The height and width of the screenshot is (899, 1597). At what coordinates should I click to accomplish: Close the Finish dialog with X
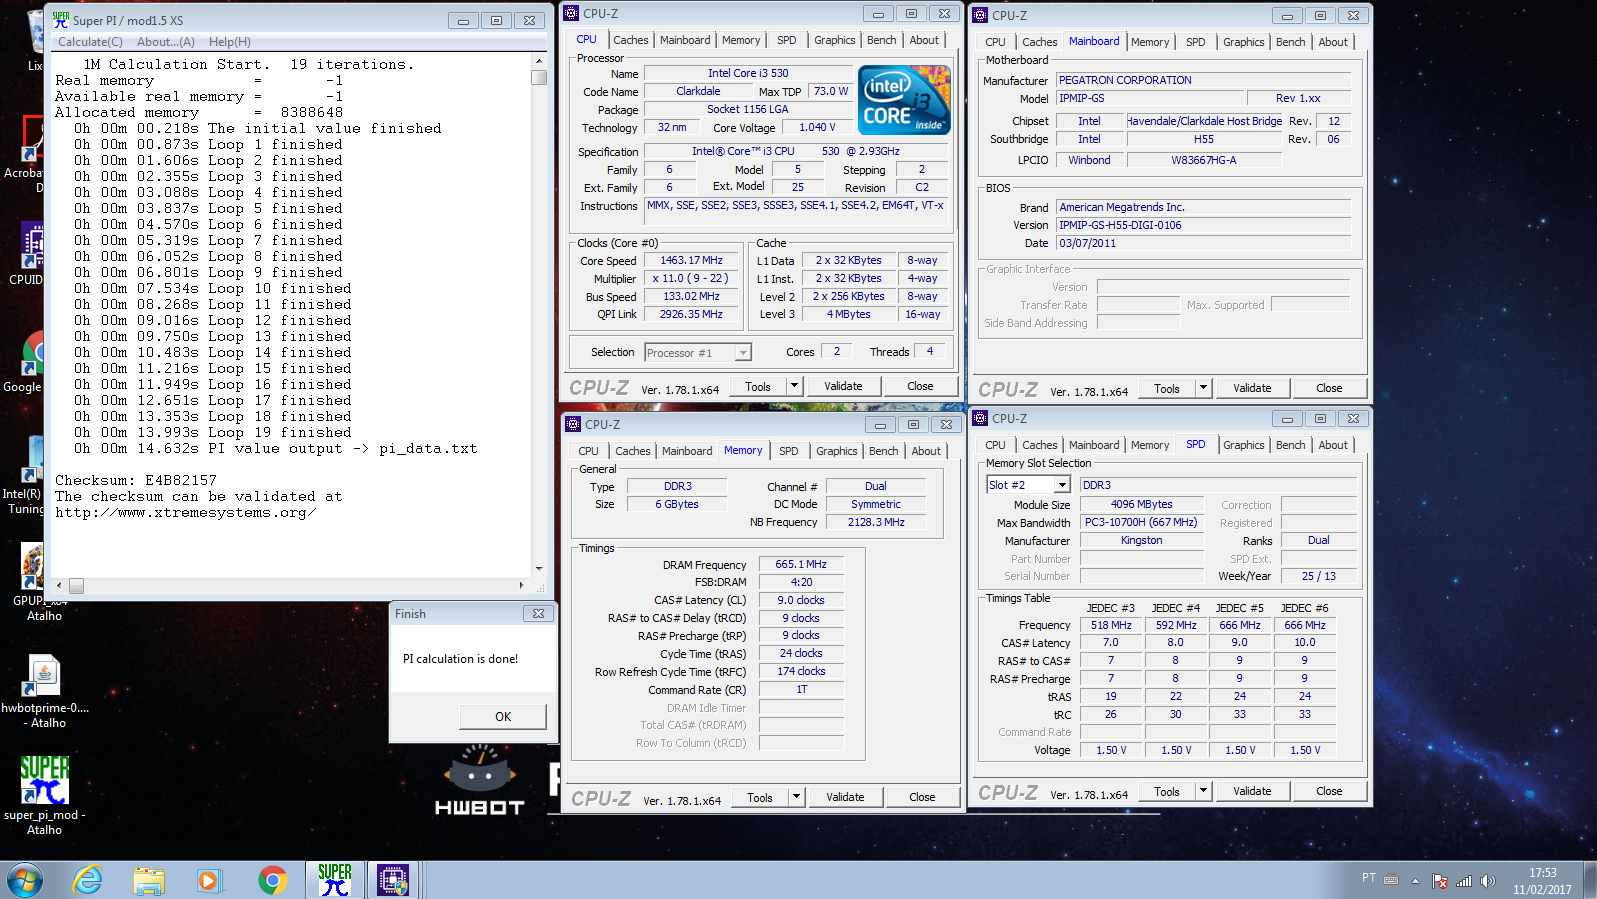(538, 613)
